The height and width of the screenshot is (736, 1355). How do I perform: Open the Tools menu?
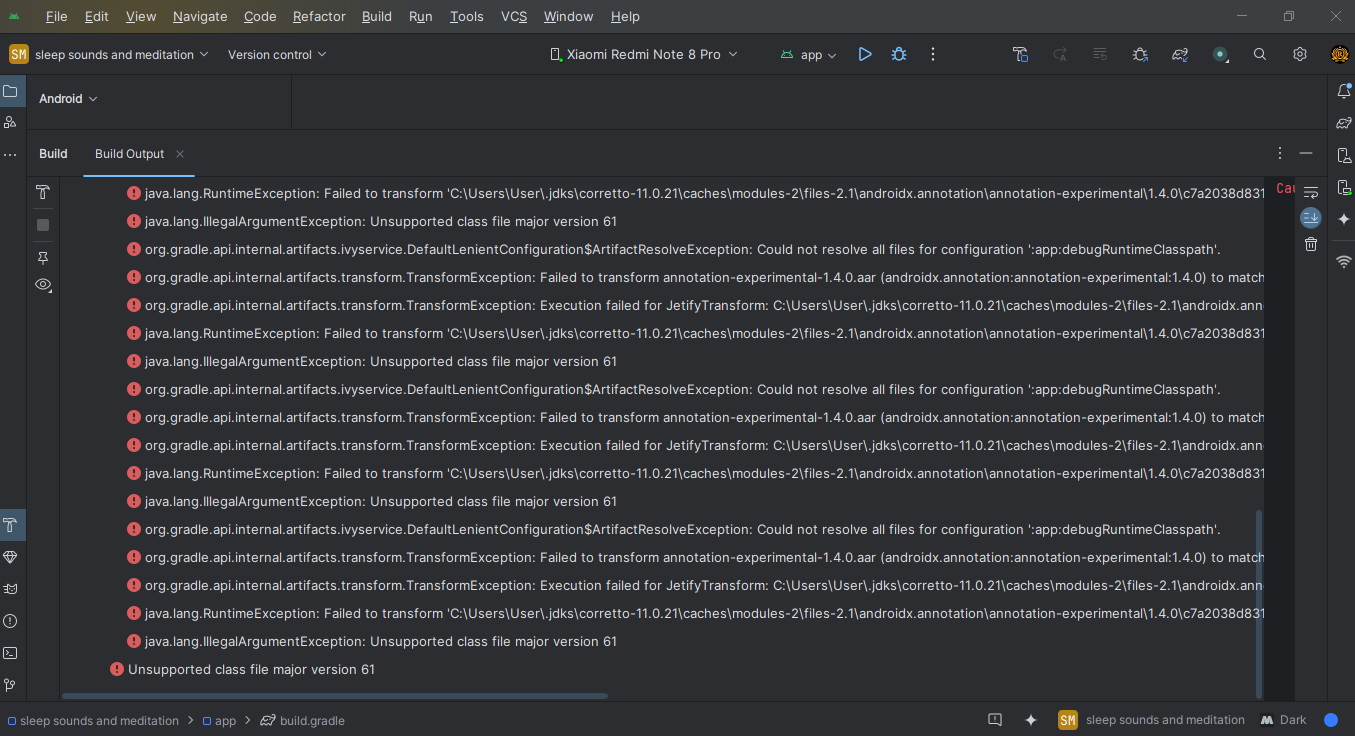467,16
